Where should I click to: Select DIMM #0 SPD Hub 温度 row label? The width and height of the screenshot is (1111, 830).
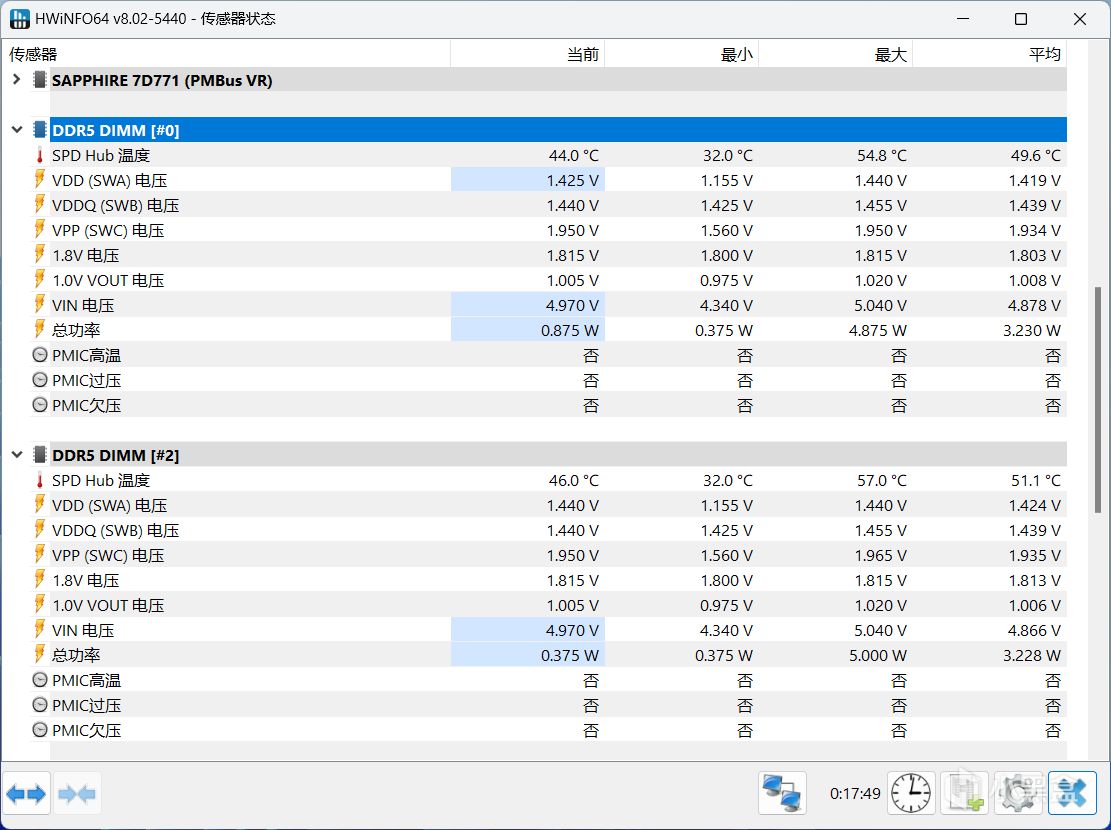(101, 155)
